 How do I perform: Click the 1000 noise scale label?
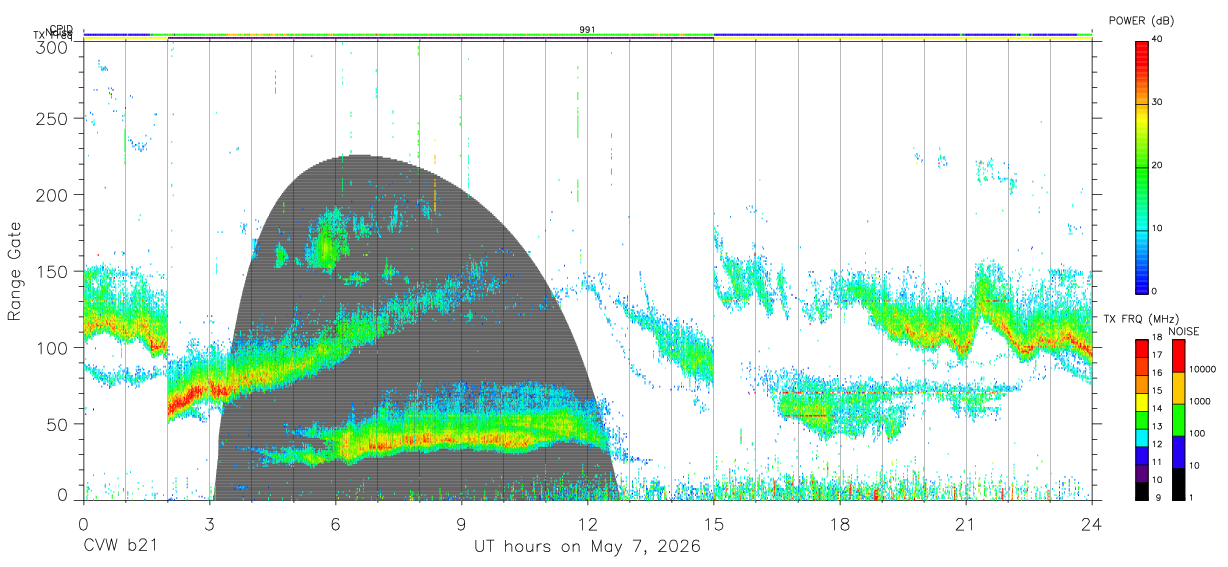click(x=1200, y=402)
